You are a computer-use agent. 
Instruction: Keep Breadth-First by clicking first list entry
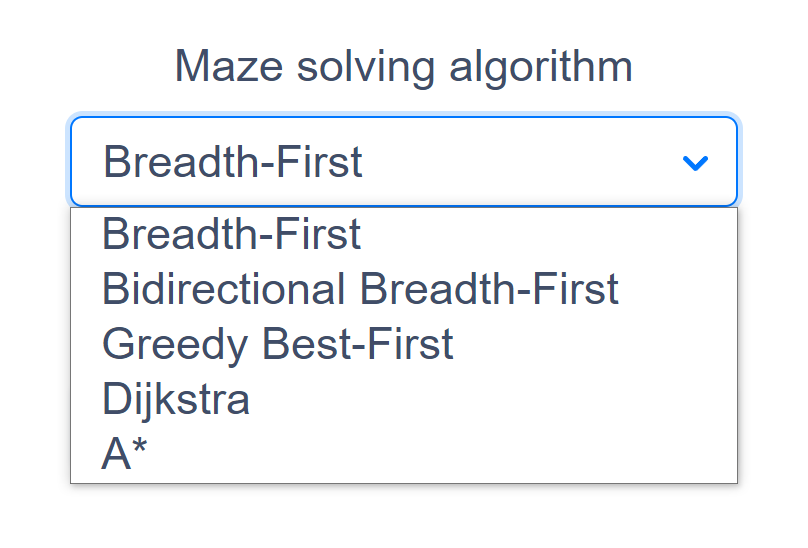point(232,235)
